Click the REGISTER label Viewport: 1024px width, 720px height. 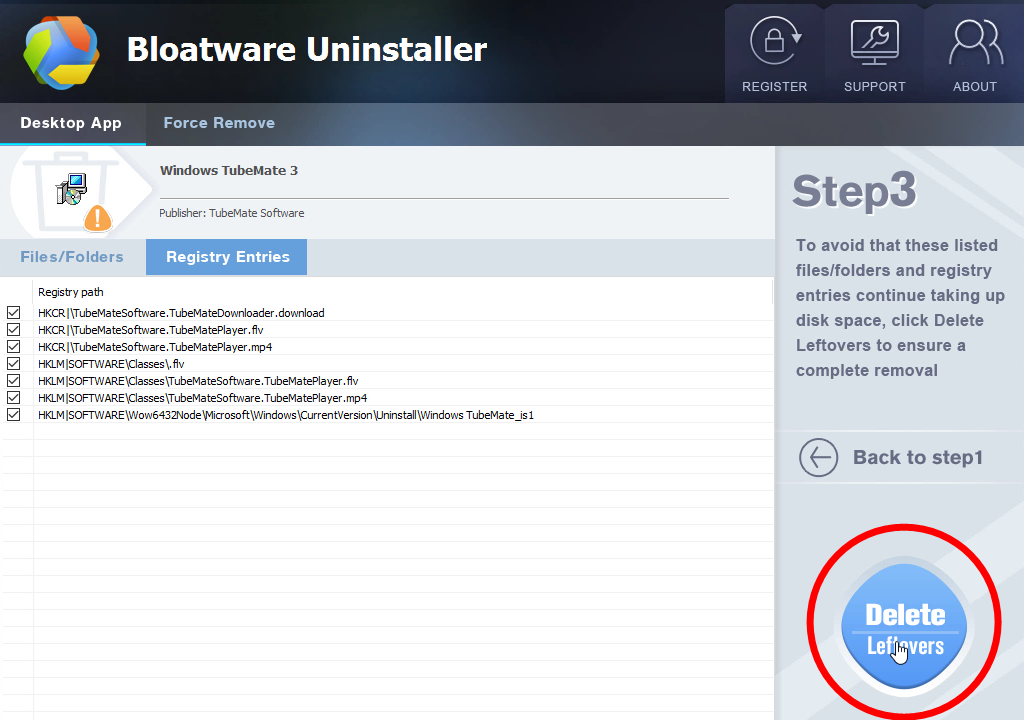(x=775, y=87)
